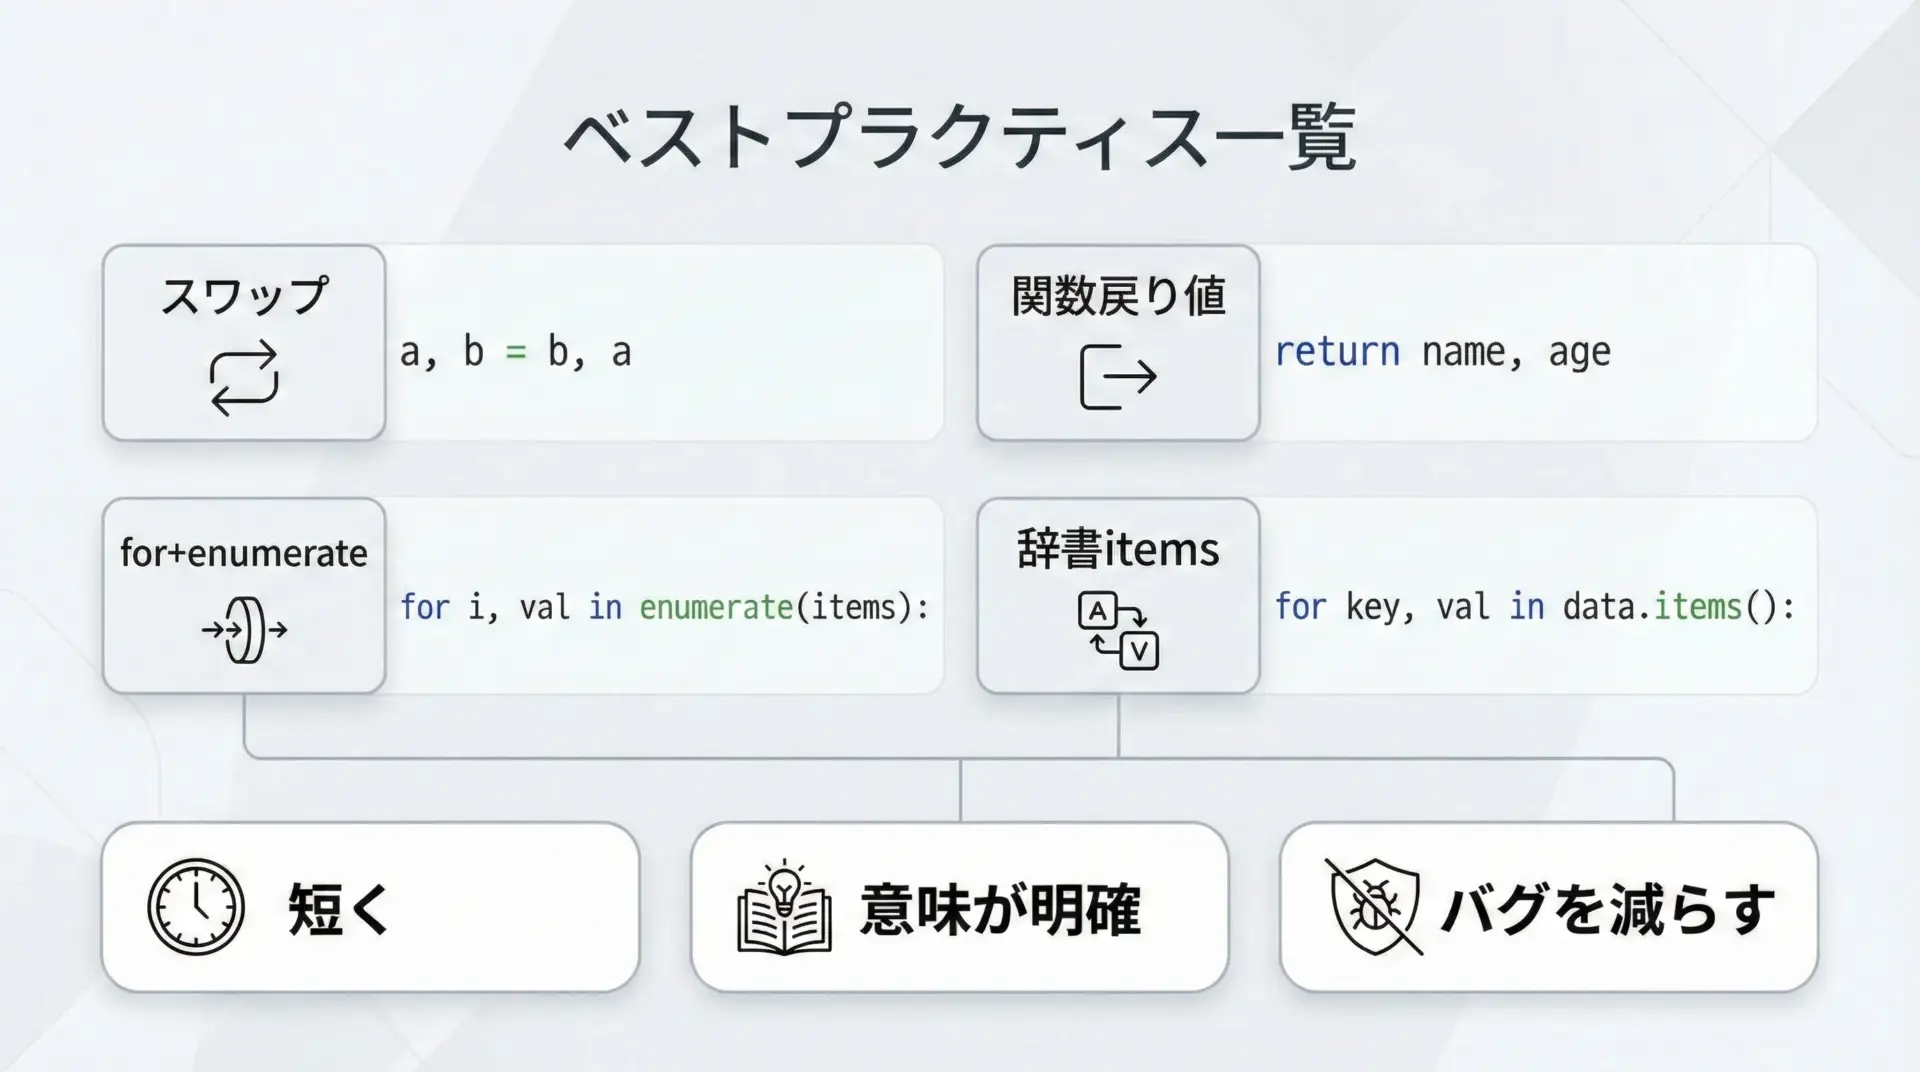
Task: Click the crossed-out bug shield icon
Action: click(1374, 907)
